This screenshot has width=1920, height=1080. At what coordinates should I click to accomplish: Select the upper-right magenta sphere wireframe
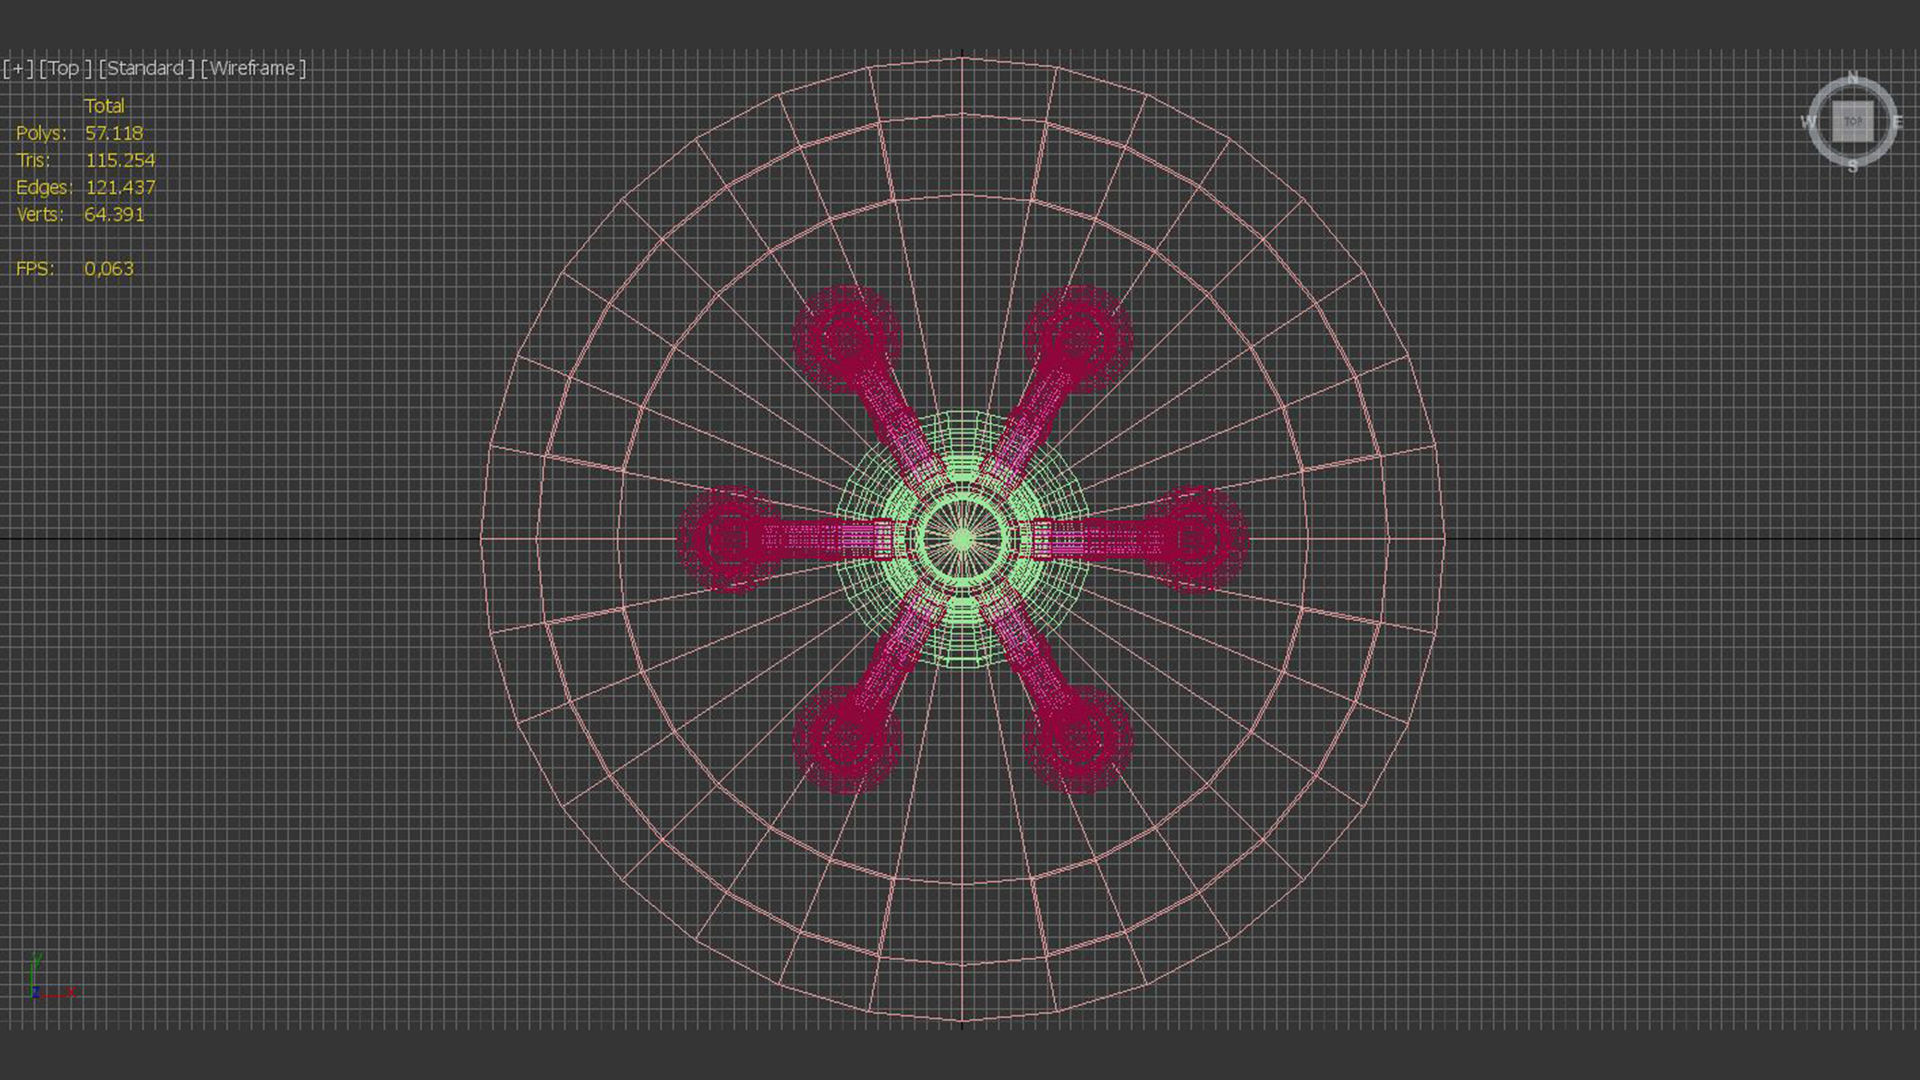pos(1078,339)
